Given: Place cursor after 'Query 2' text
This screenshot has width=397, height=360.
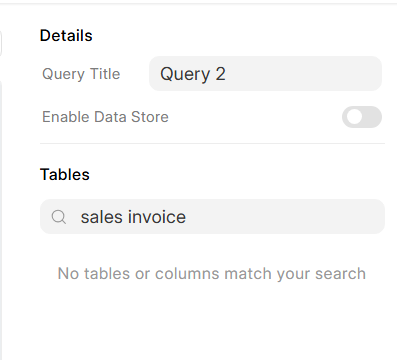Looking at the screenshot, I should pos(227,74).
